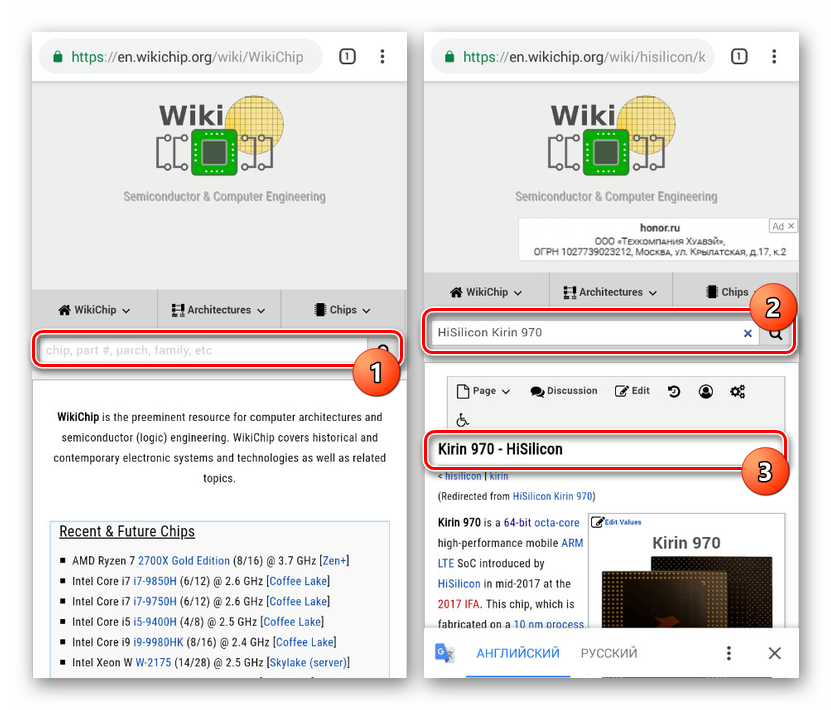Image resolution: width=831 pixels, height=710 pixels.
Task: Click the Edit page button
Action: [632, 391]
